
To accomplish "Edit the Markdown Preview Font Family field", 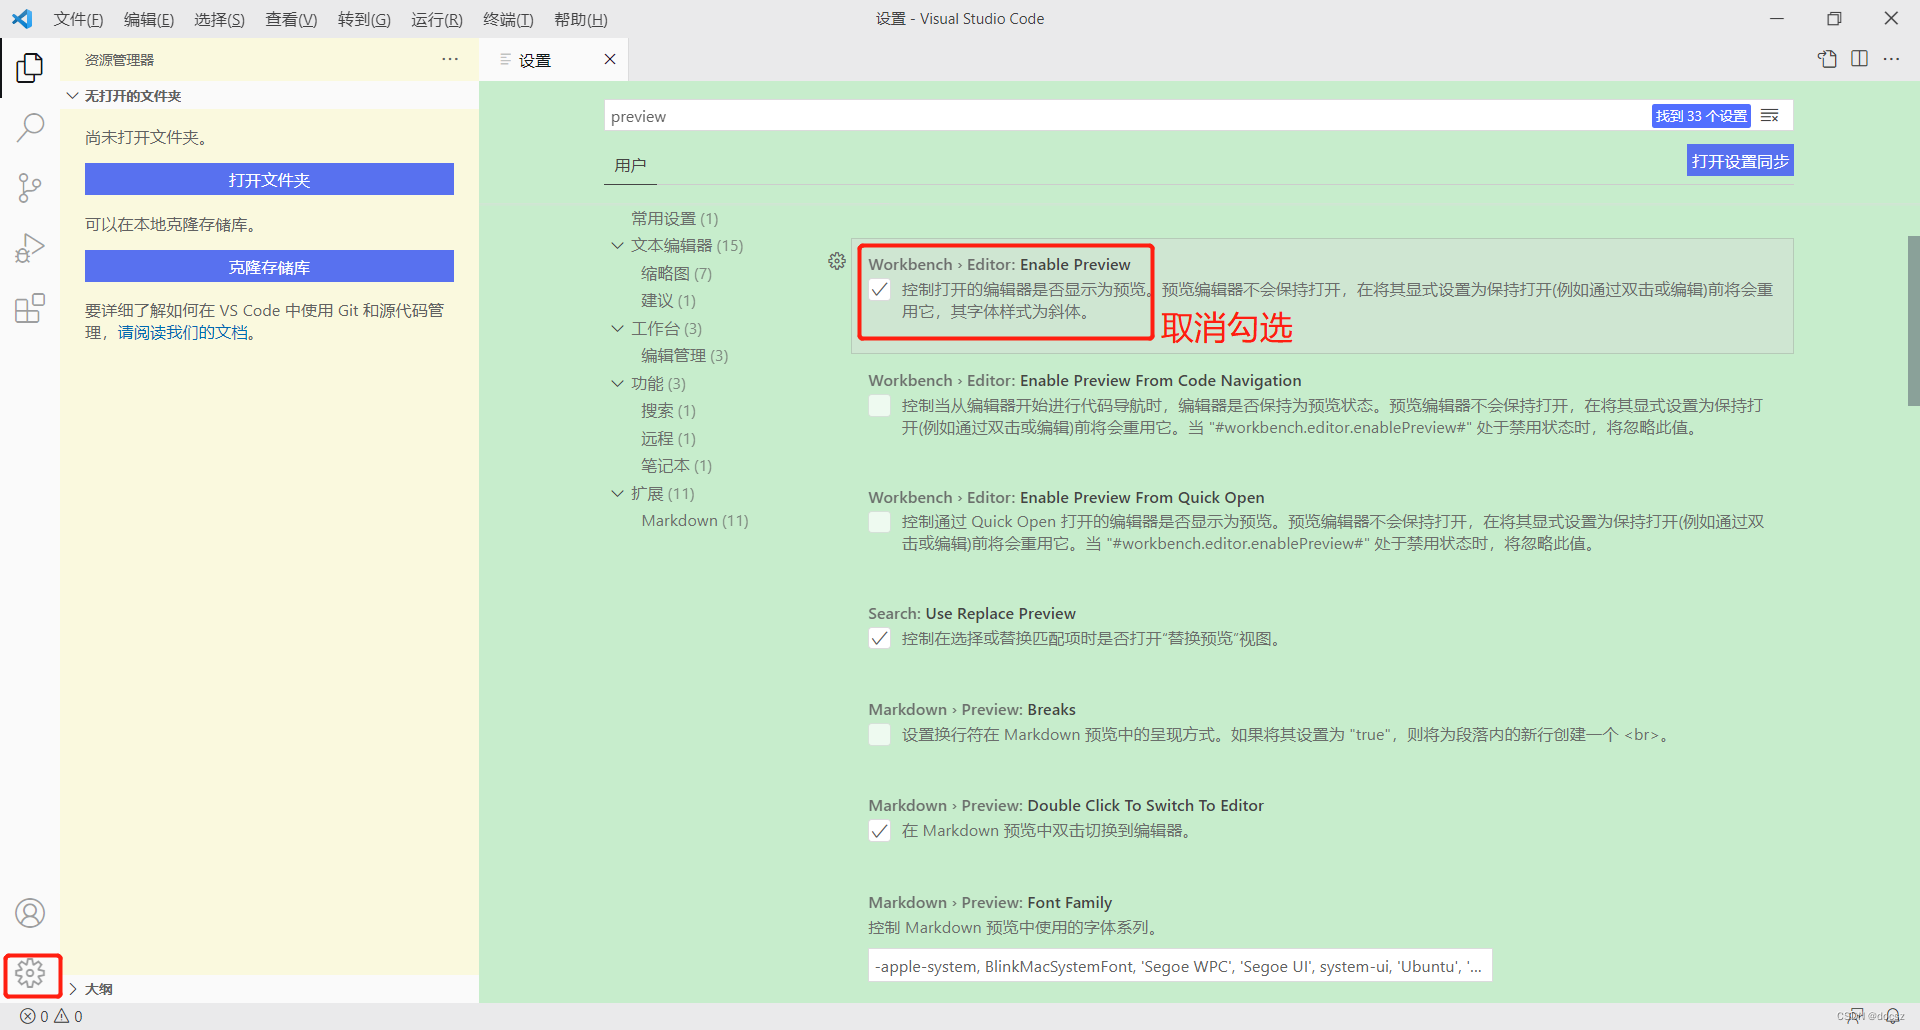I will [1180, 966].
